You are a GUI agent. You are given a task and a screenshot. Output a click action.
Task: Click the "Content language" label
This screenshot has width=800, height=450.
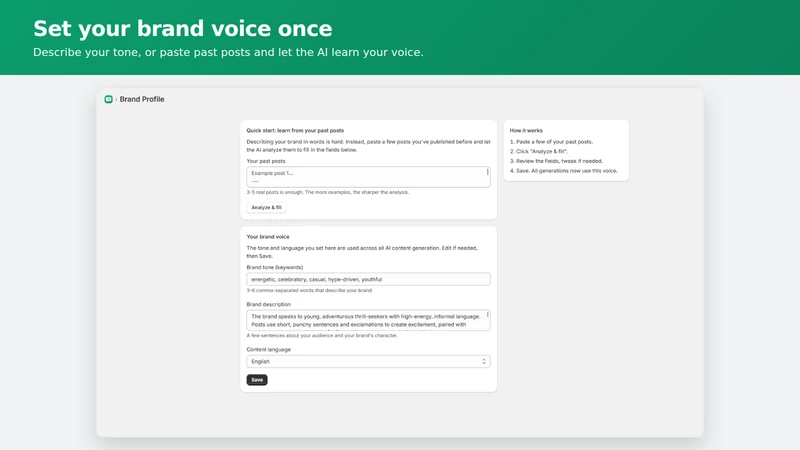(268, 349)
